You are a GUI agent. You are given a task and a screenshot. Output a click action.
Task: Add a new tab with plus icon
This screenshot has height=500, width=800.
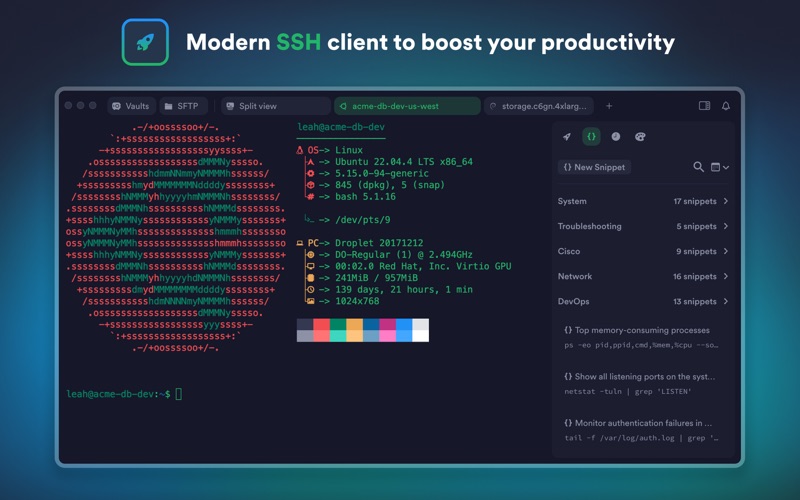(609, 106)
